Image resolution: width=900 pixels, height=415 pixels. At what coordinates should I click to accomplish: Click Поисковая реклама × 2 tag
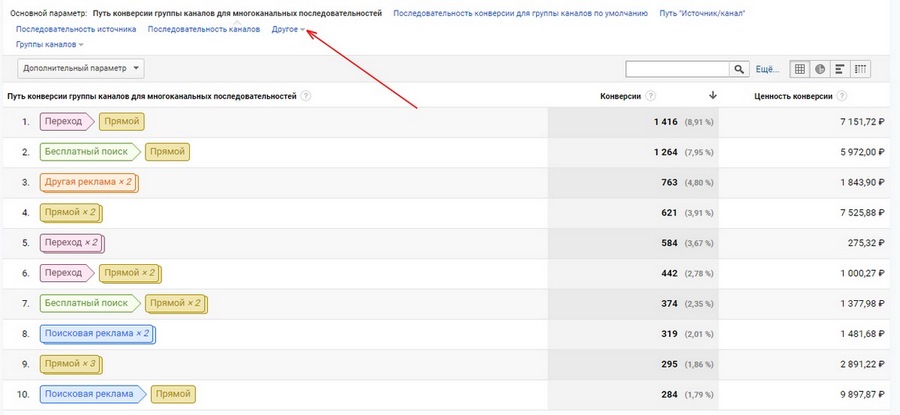[x=98, y=334]
